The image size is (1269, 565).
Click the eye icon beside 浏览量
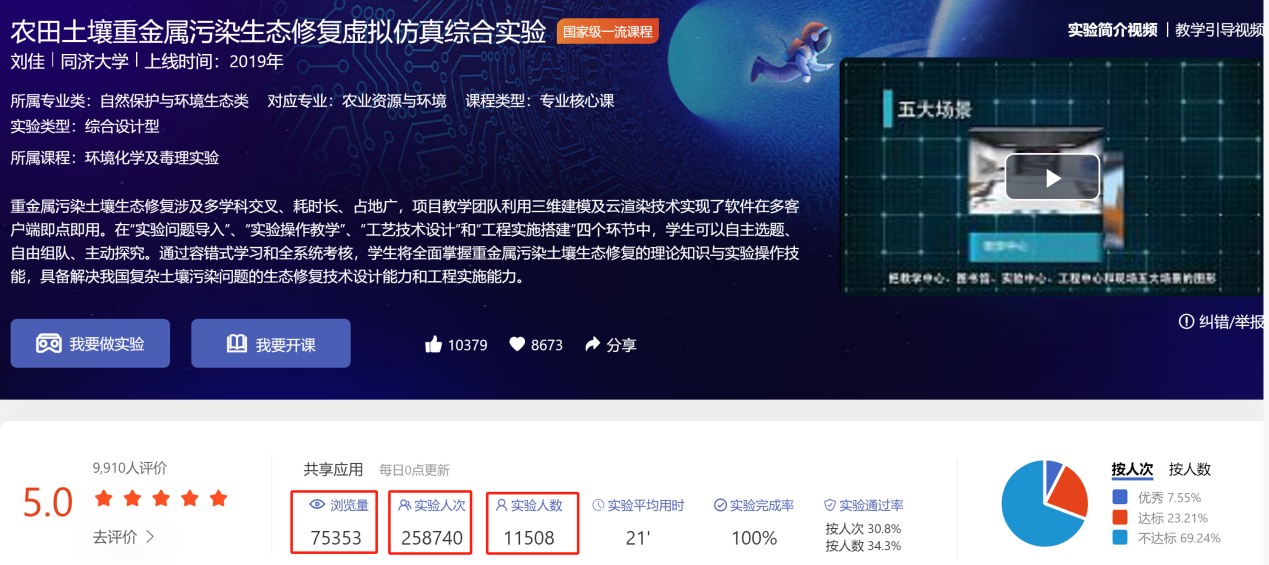point(317,505)
